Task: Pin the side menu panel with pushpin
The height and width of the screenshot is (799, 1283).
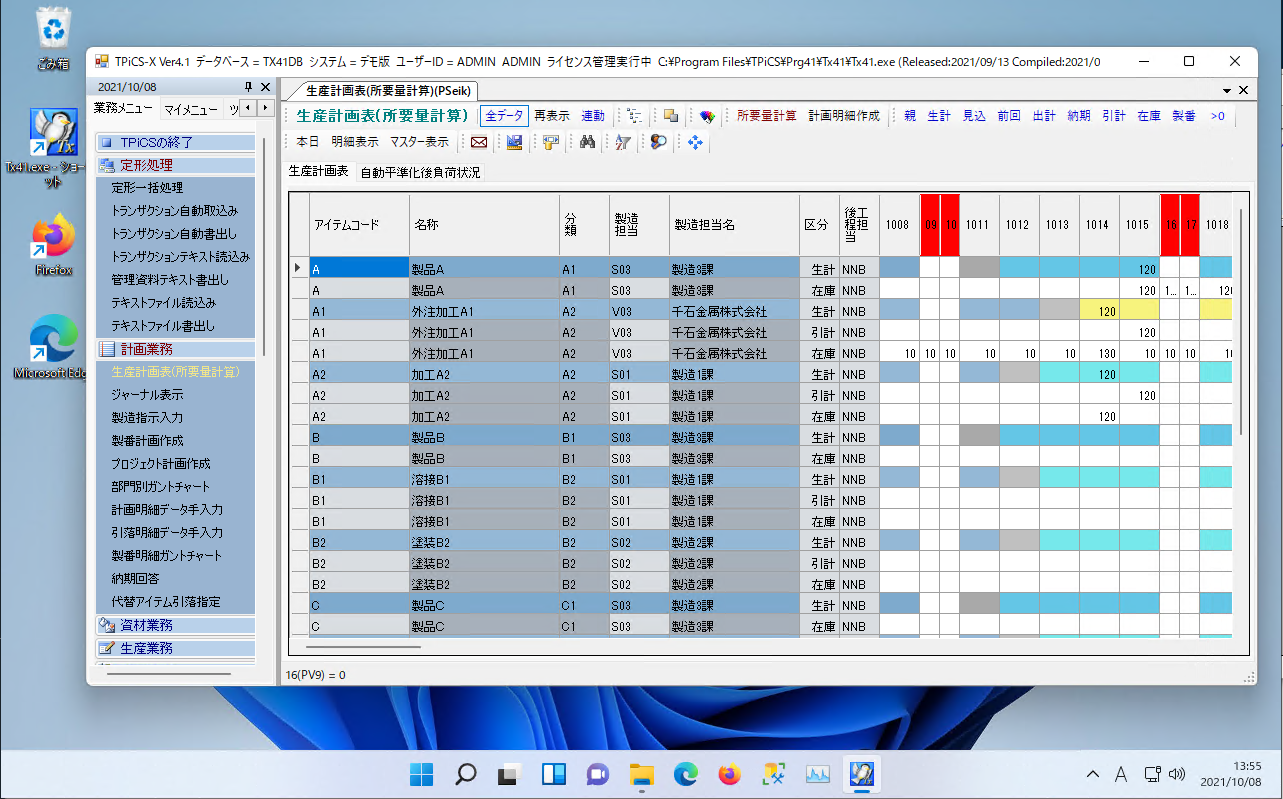Action: (249, 87)
